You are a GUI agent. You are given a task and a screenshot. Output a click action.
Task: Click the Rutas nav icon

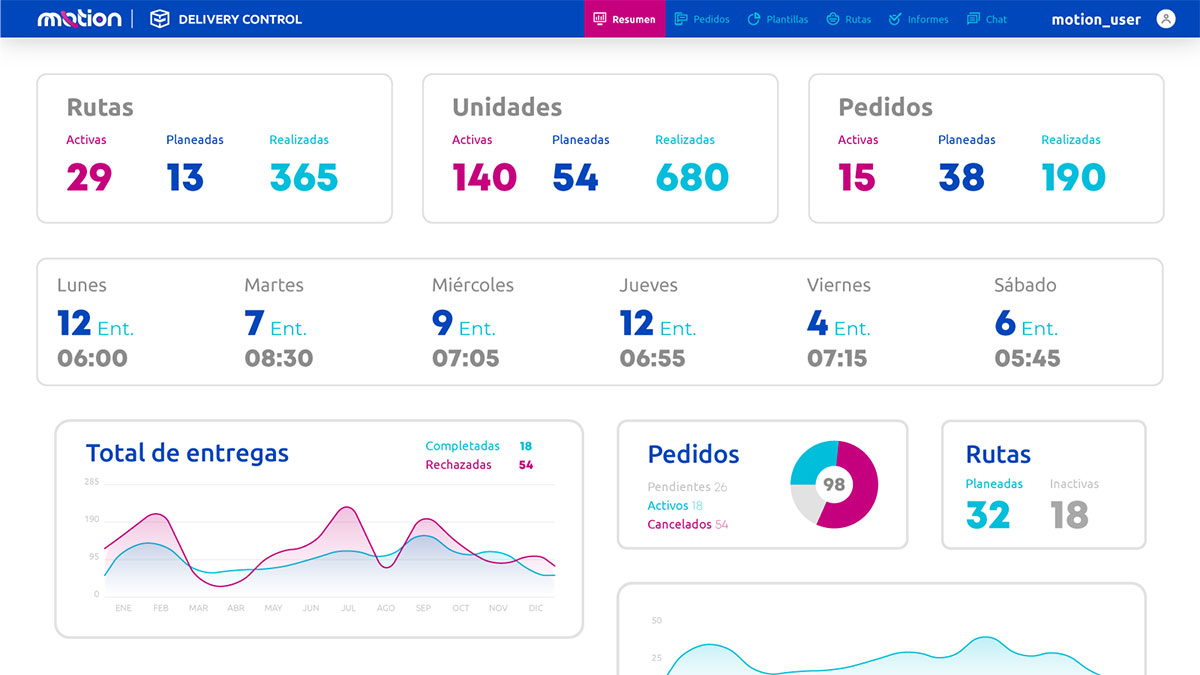pyautogui.click(x=833, y=19)
